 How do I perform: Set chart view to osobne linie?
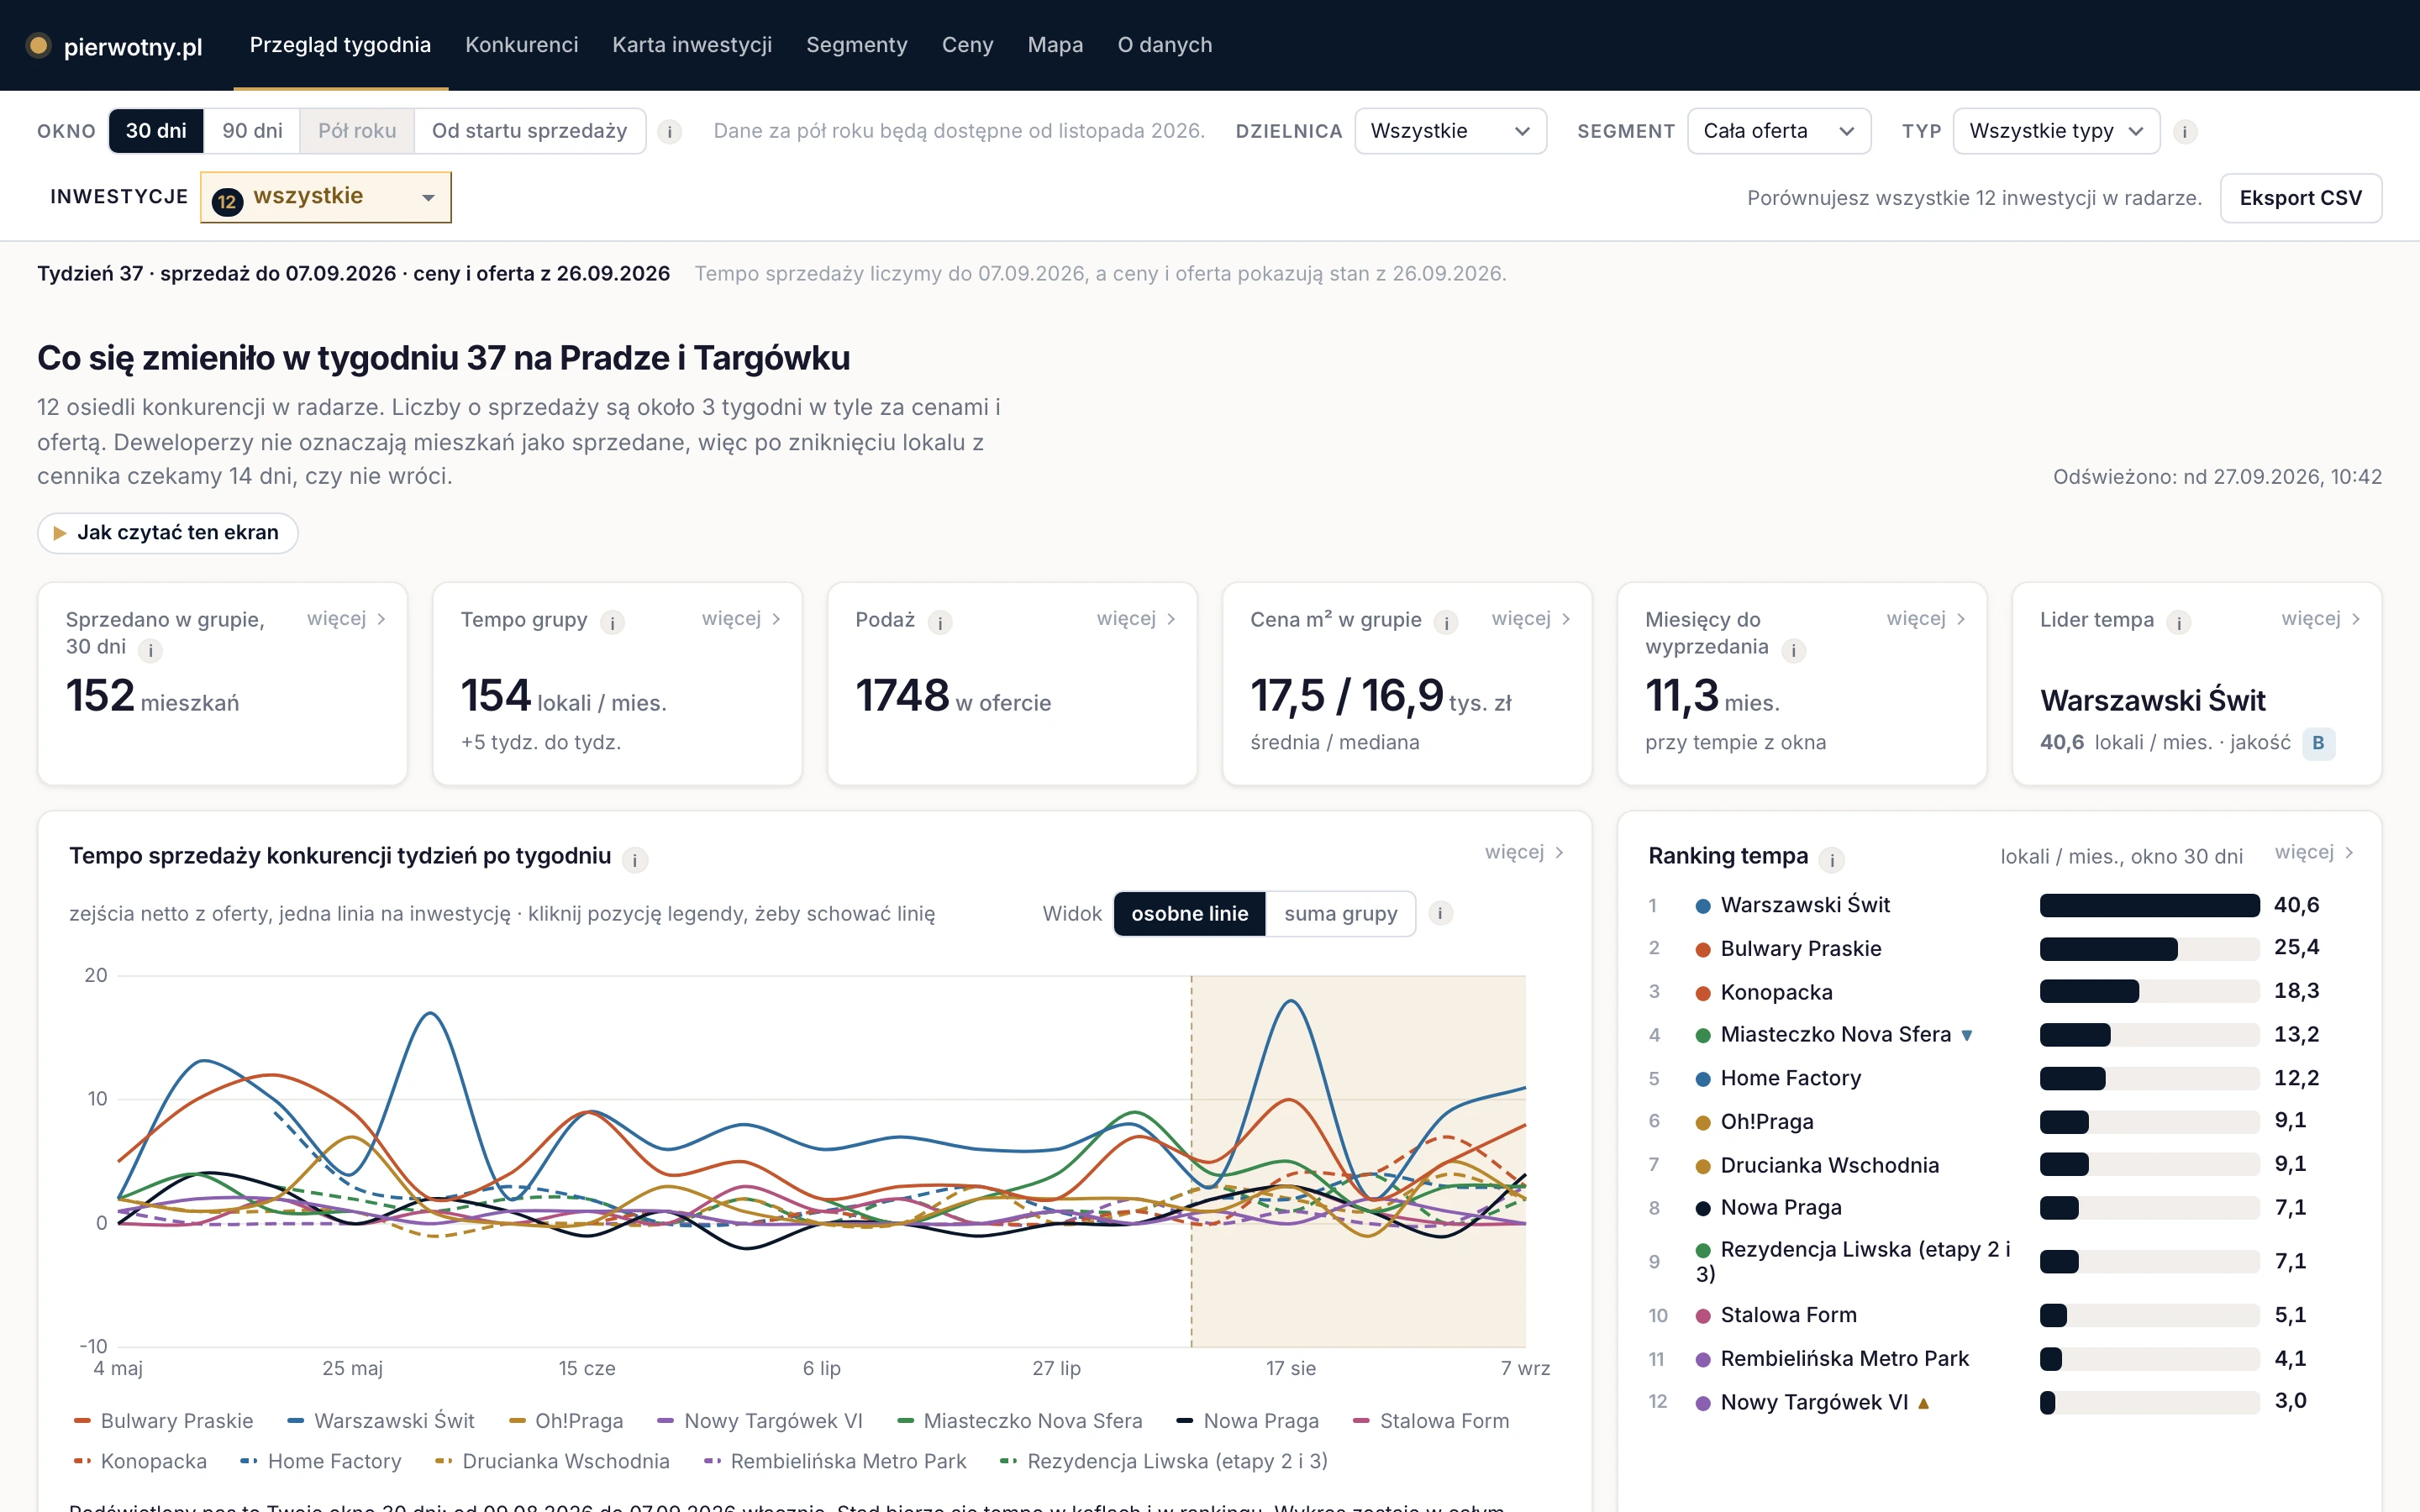pos(1190,914)
